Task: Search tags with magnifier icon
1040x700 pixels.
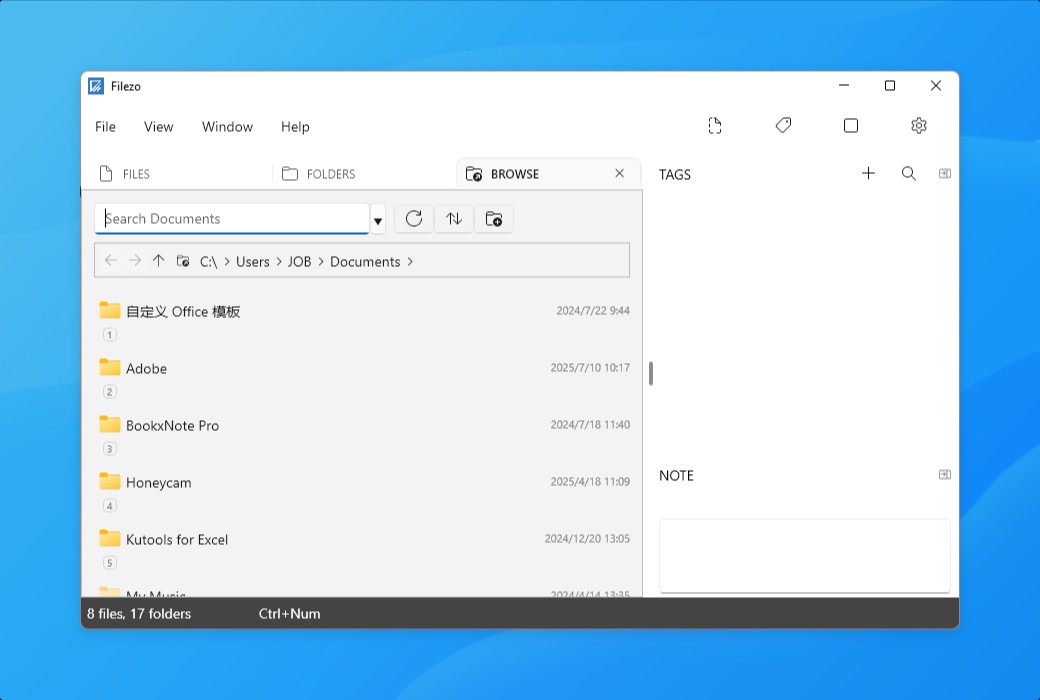Action: click(909, 174)
